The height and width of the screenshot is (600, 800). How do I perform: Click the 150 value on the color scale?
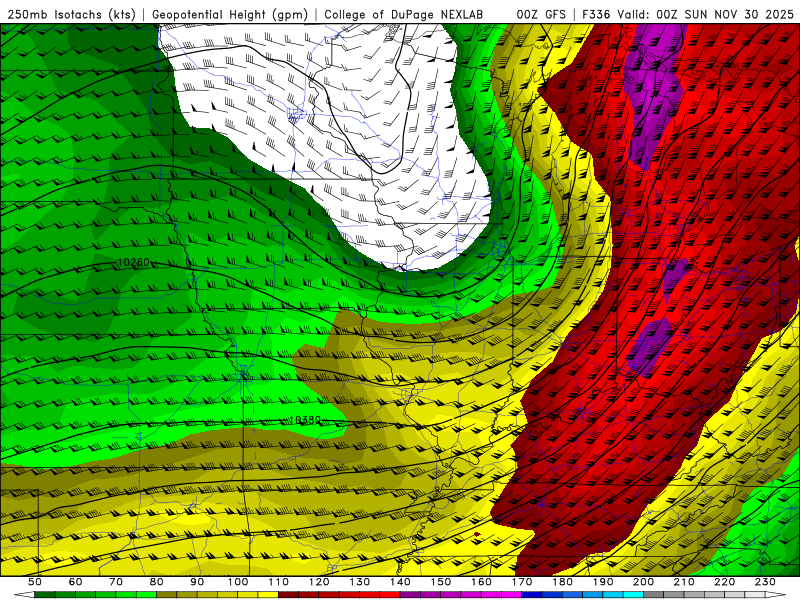coord(441,582)
